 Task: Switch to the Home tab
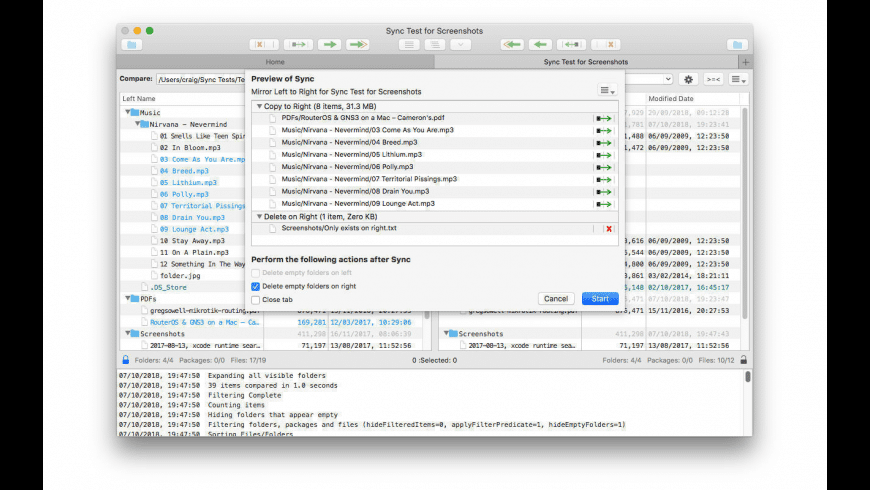click(275, 62)
